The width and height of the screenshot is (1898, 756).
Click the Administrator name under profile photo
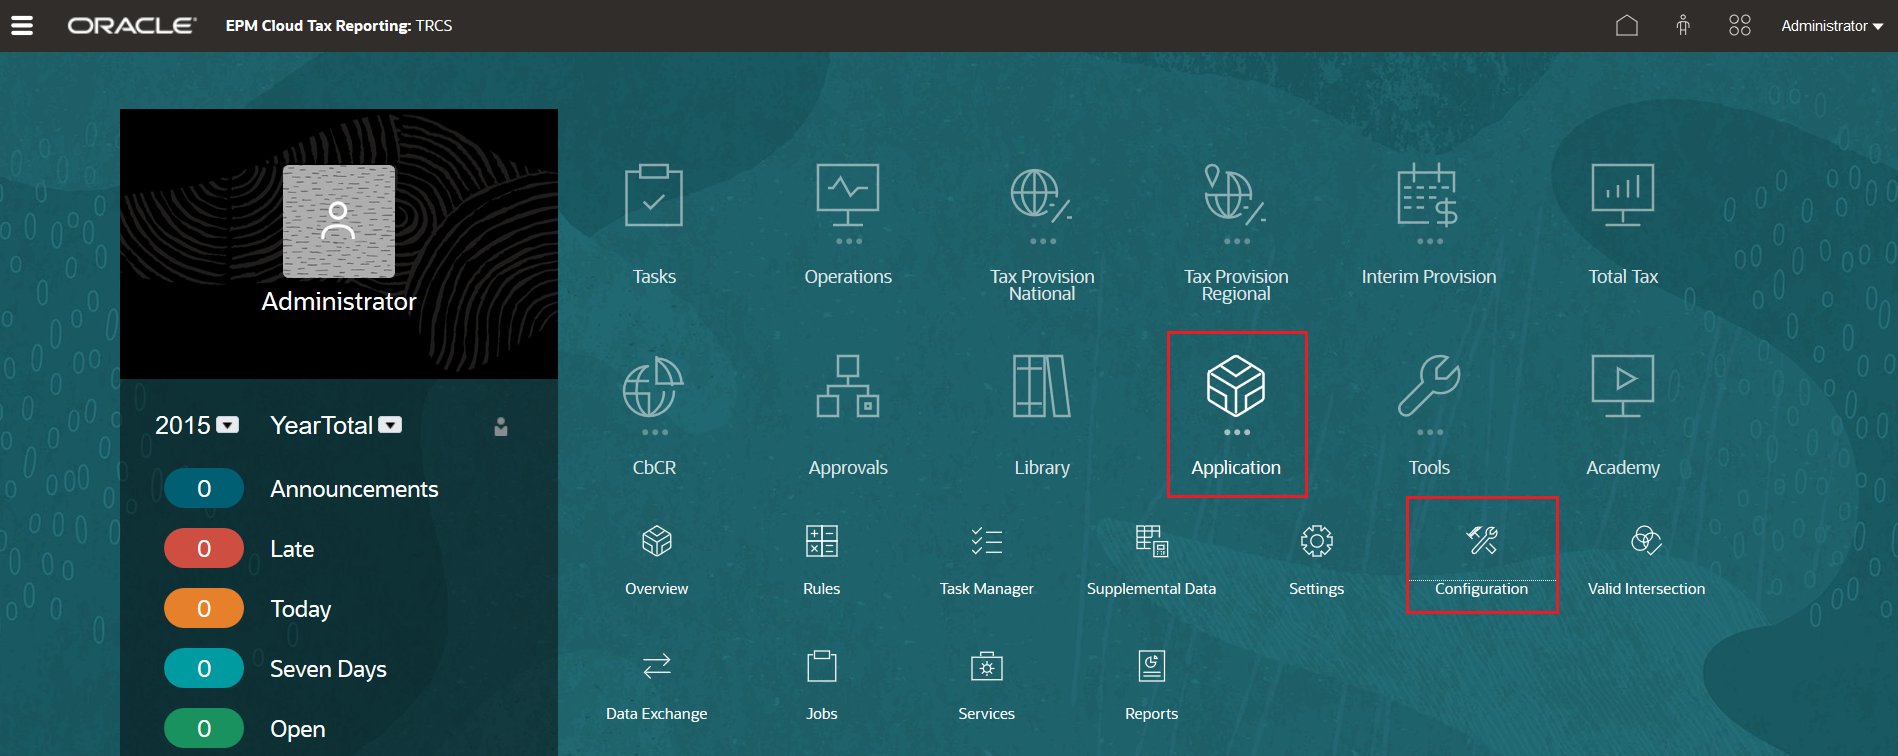(x=339, y=301)
